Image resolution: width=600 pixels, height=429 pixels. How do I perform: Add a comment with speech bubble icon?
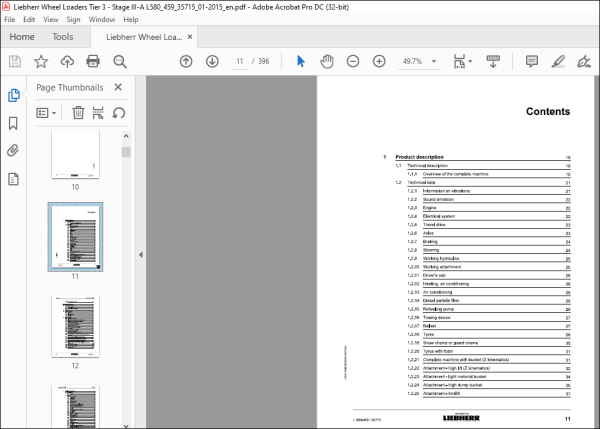coord(532,61)
